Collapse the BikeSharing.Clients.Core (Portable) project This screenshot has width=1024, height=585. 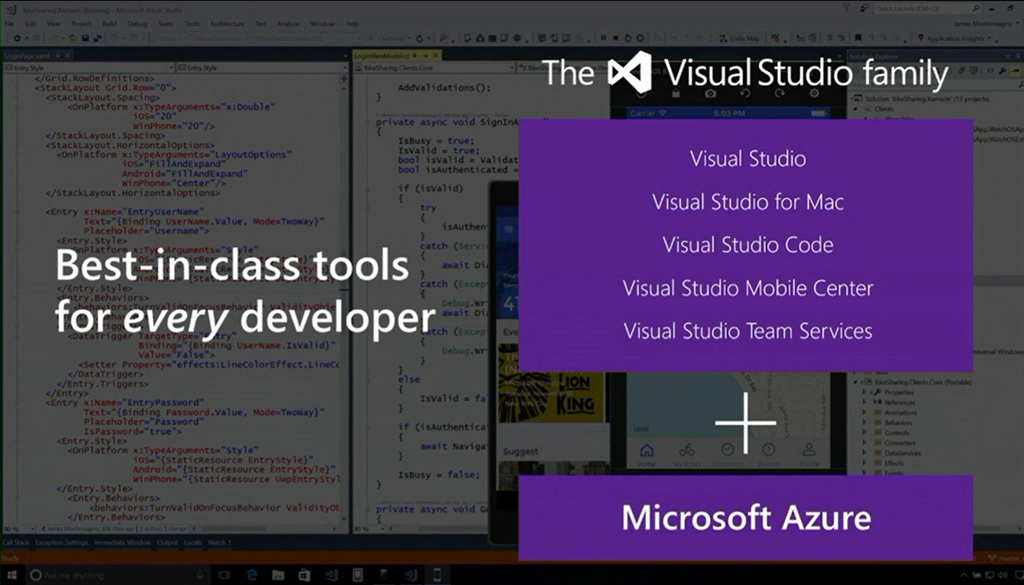click(856, 382)
